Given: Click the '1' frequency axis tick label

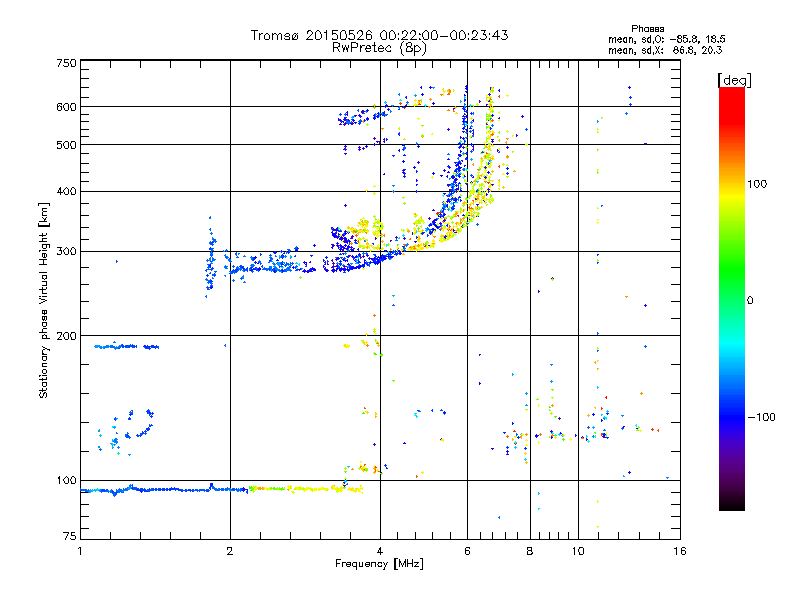Looking at the screenshot, I should pos(80,551).
